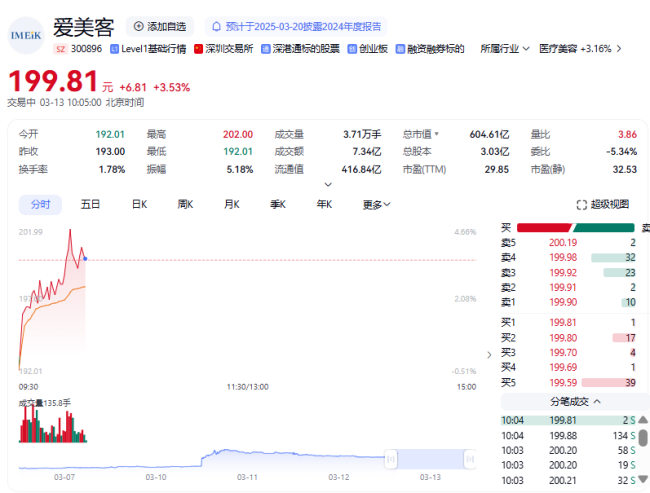Click the current price 199.81
The image size is (650, 493).
tap(53, 81)
